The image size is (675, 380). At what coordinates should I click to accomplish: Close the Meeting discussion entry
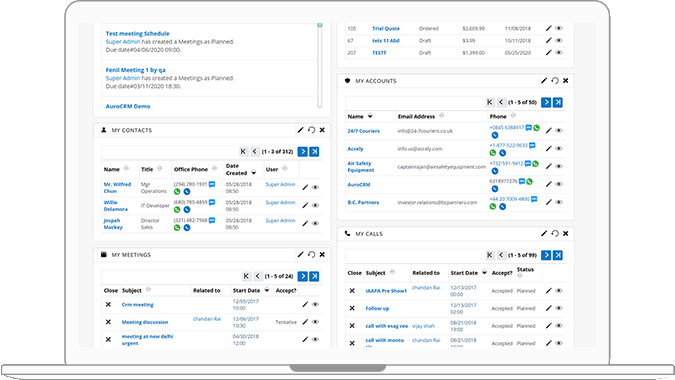[x=108, y=322]
